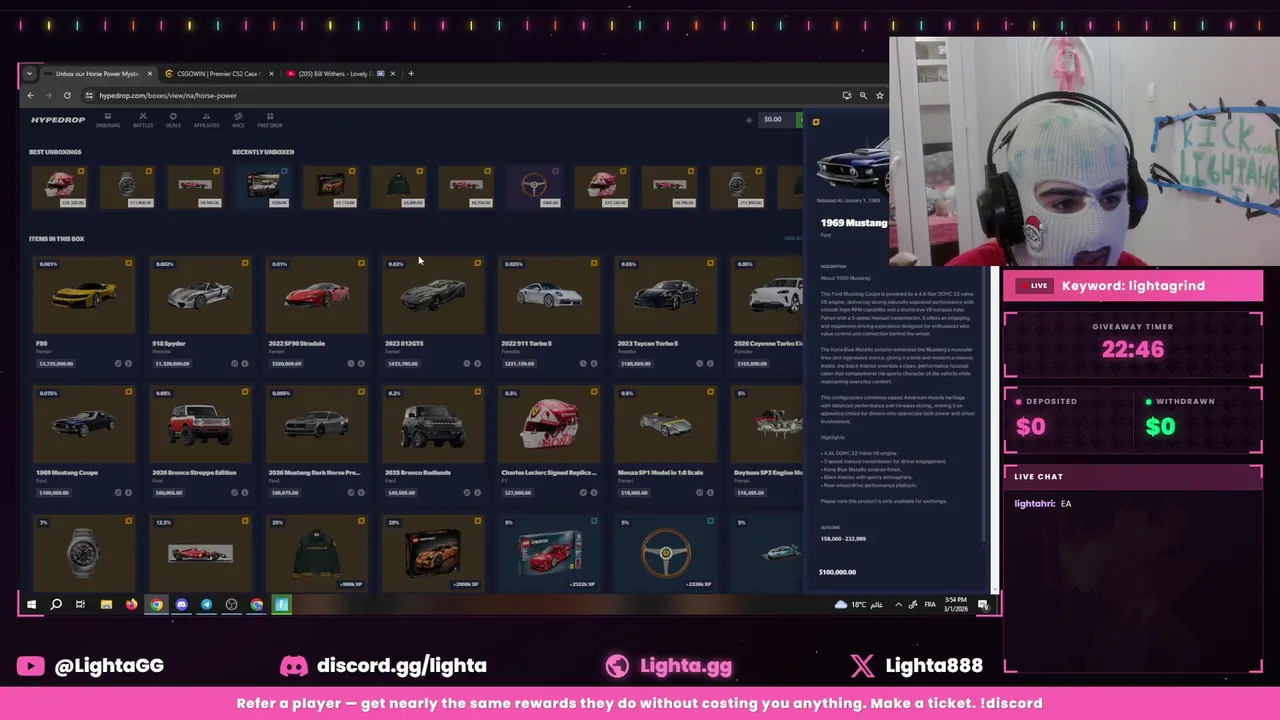Reload the hypedrop page
Viewport: 1280px width, 720px height.
point(67,95)
